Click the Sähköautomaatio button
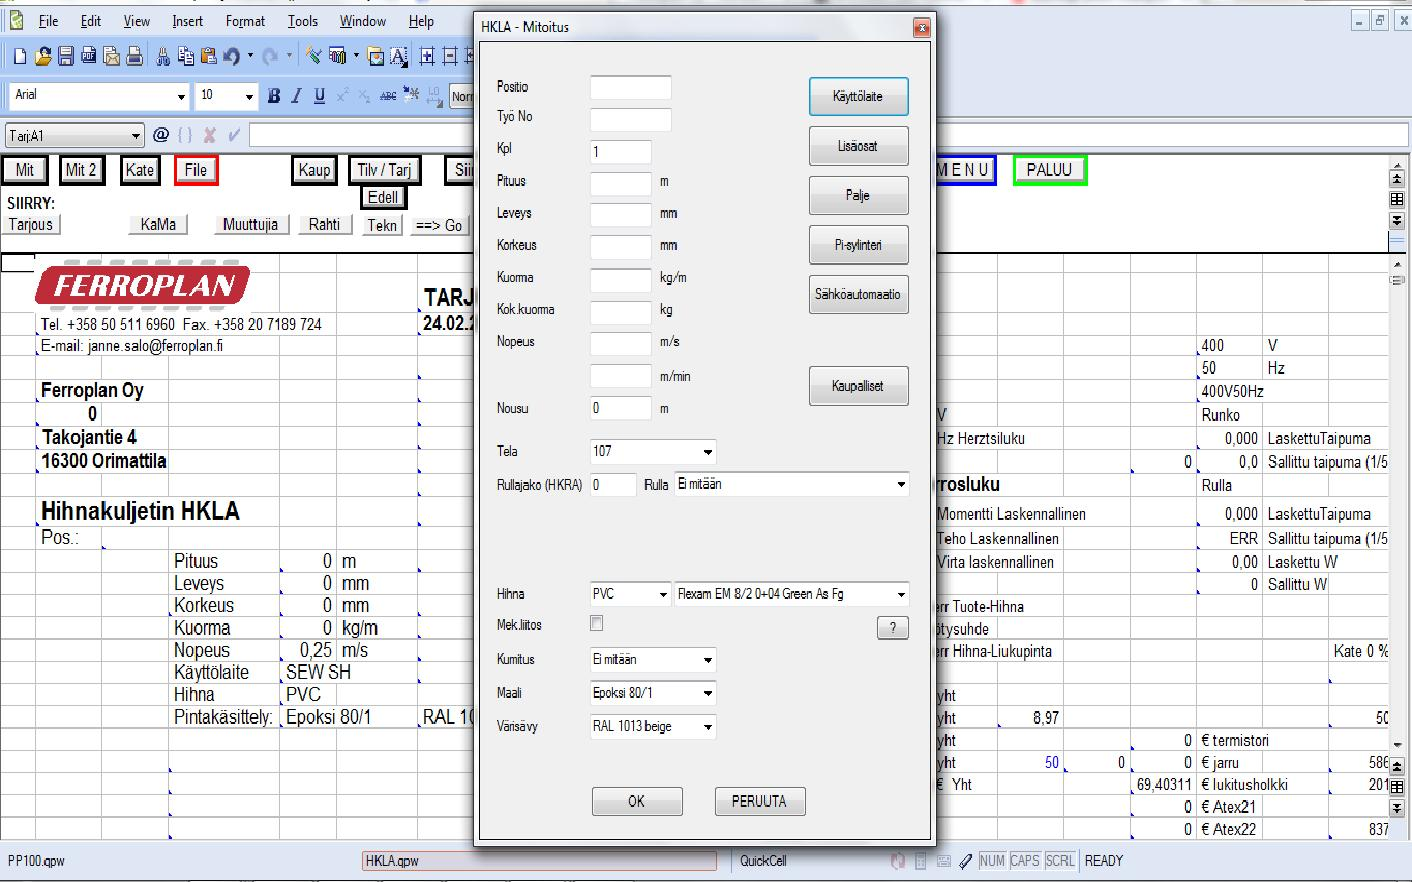Image resolution: width=1412 pixels, height=882 pixels. [x=858, y=294]
